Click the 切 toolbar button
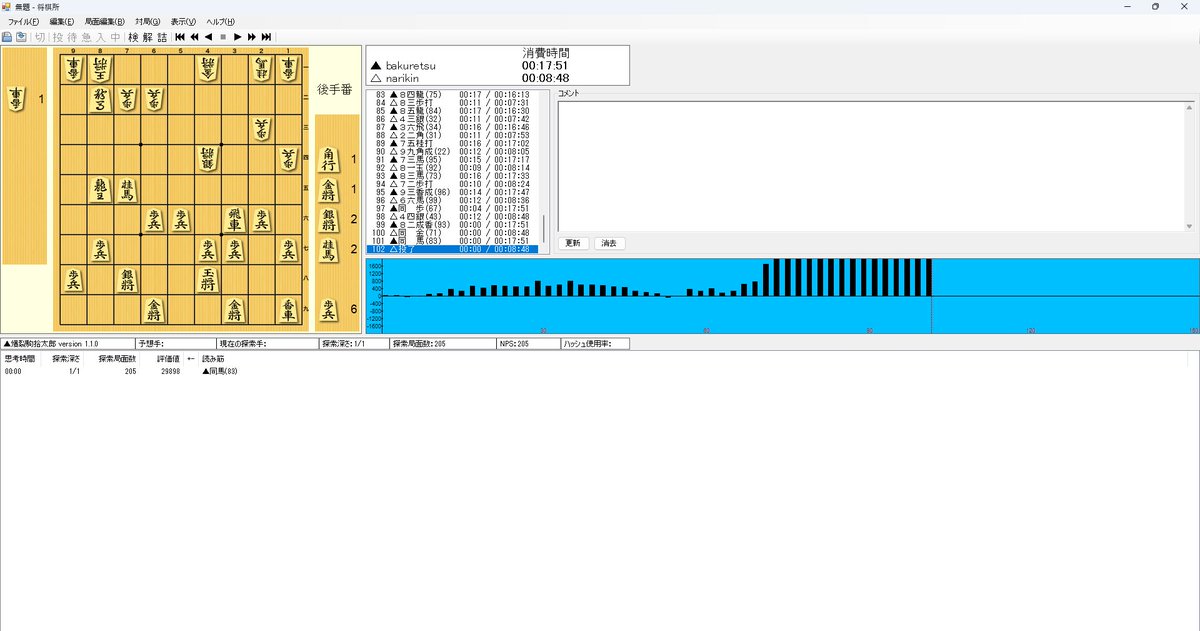The image size is (1200, 631). click(x=40, y=37)
